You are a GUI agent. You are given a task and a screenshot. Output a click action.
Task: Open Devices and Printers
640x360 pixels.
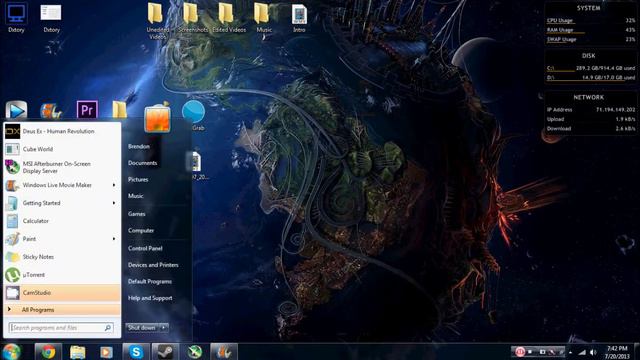click(153, 265)
